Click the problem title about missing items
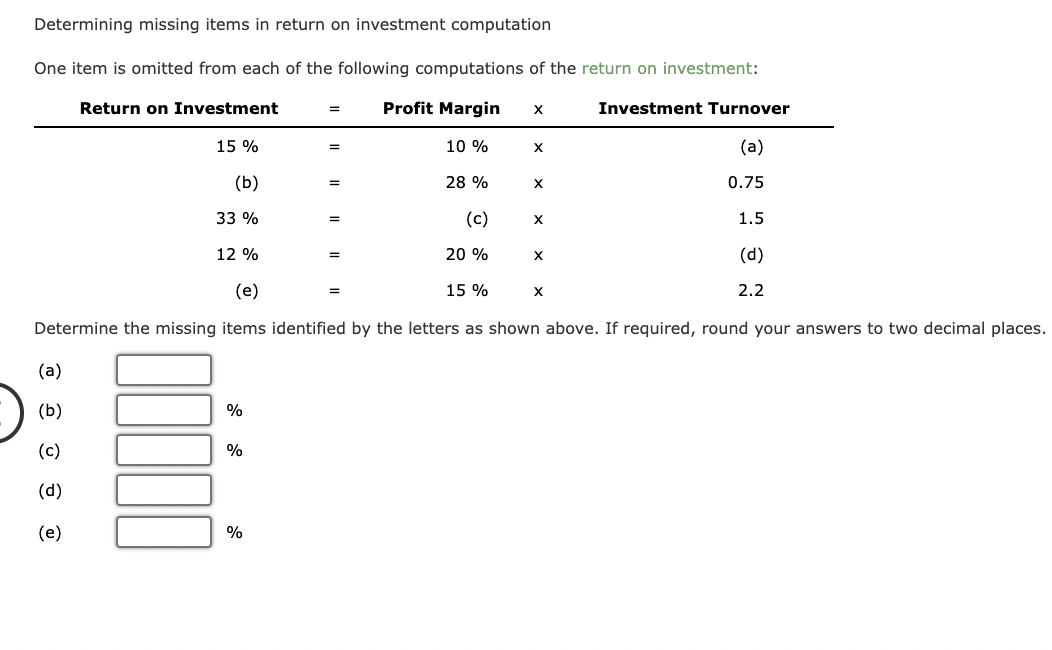 [x=292, y=24]
